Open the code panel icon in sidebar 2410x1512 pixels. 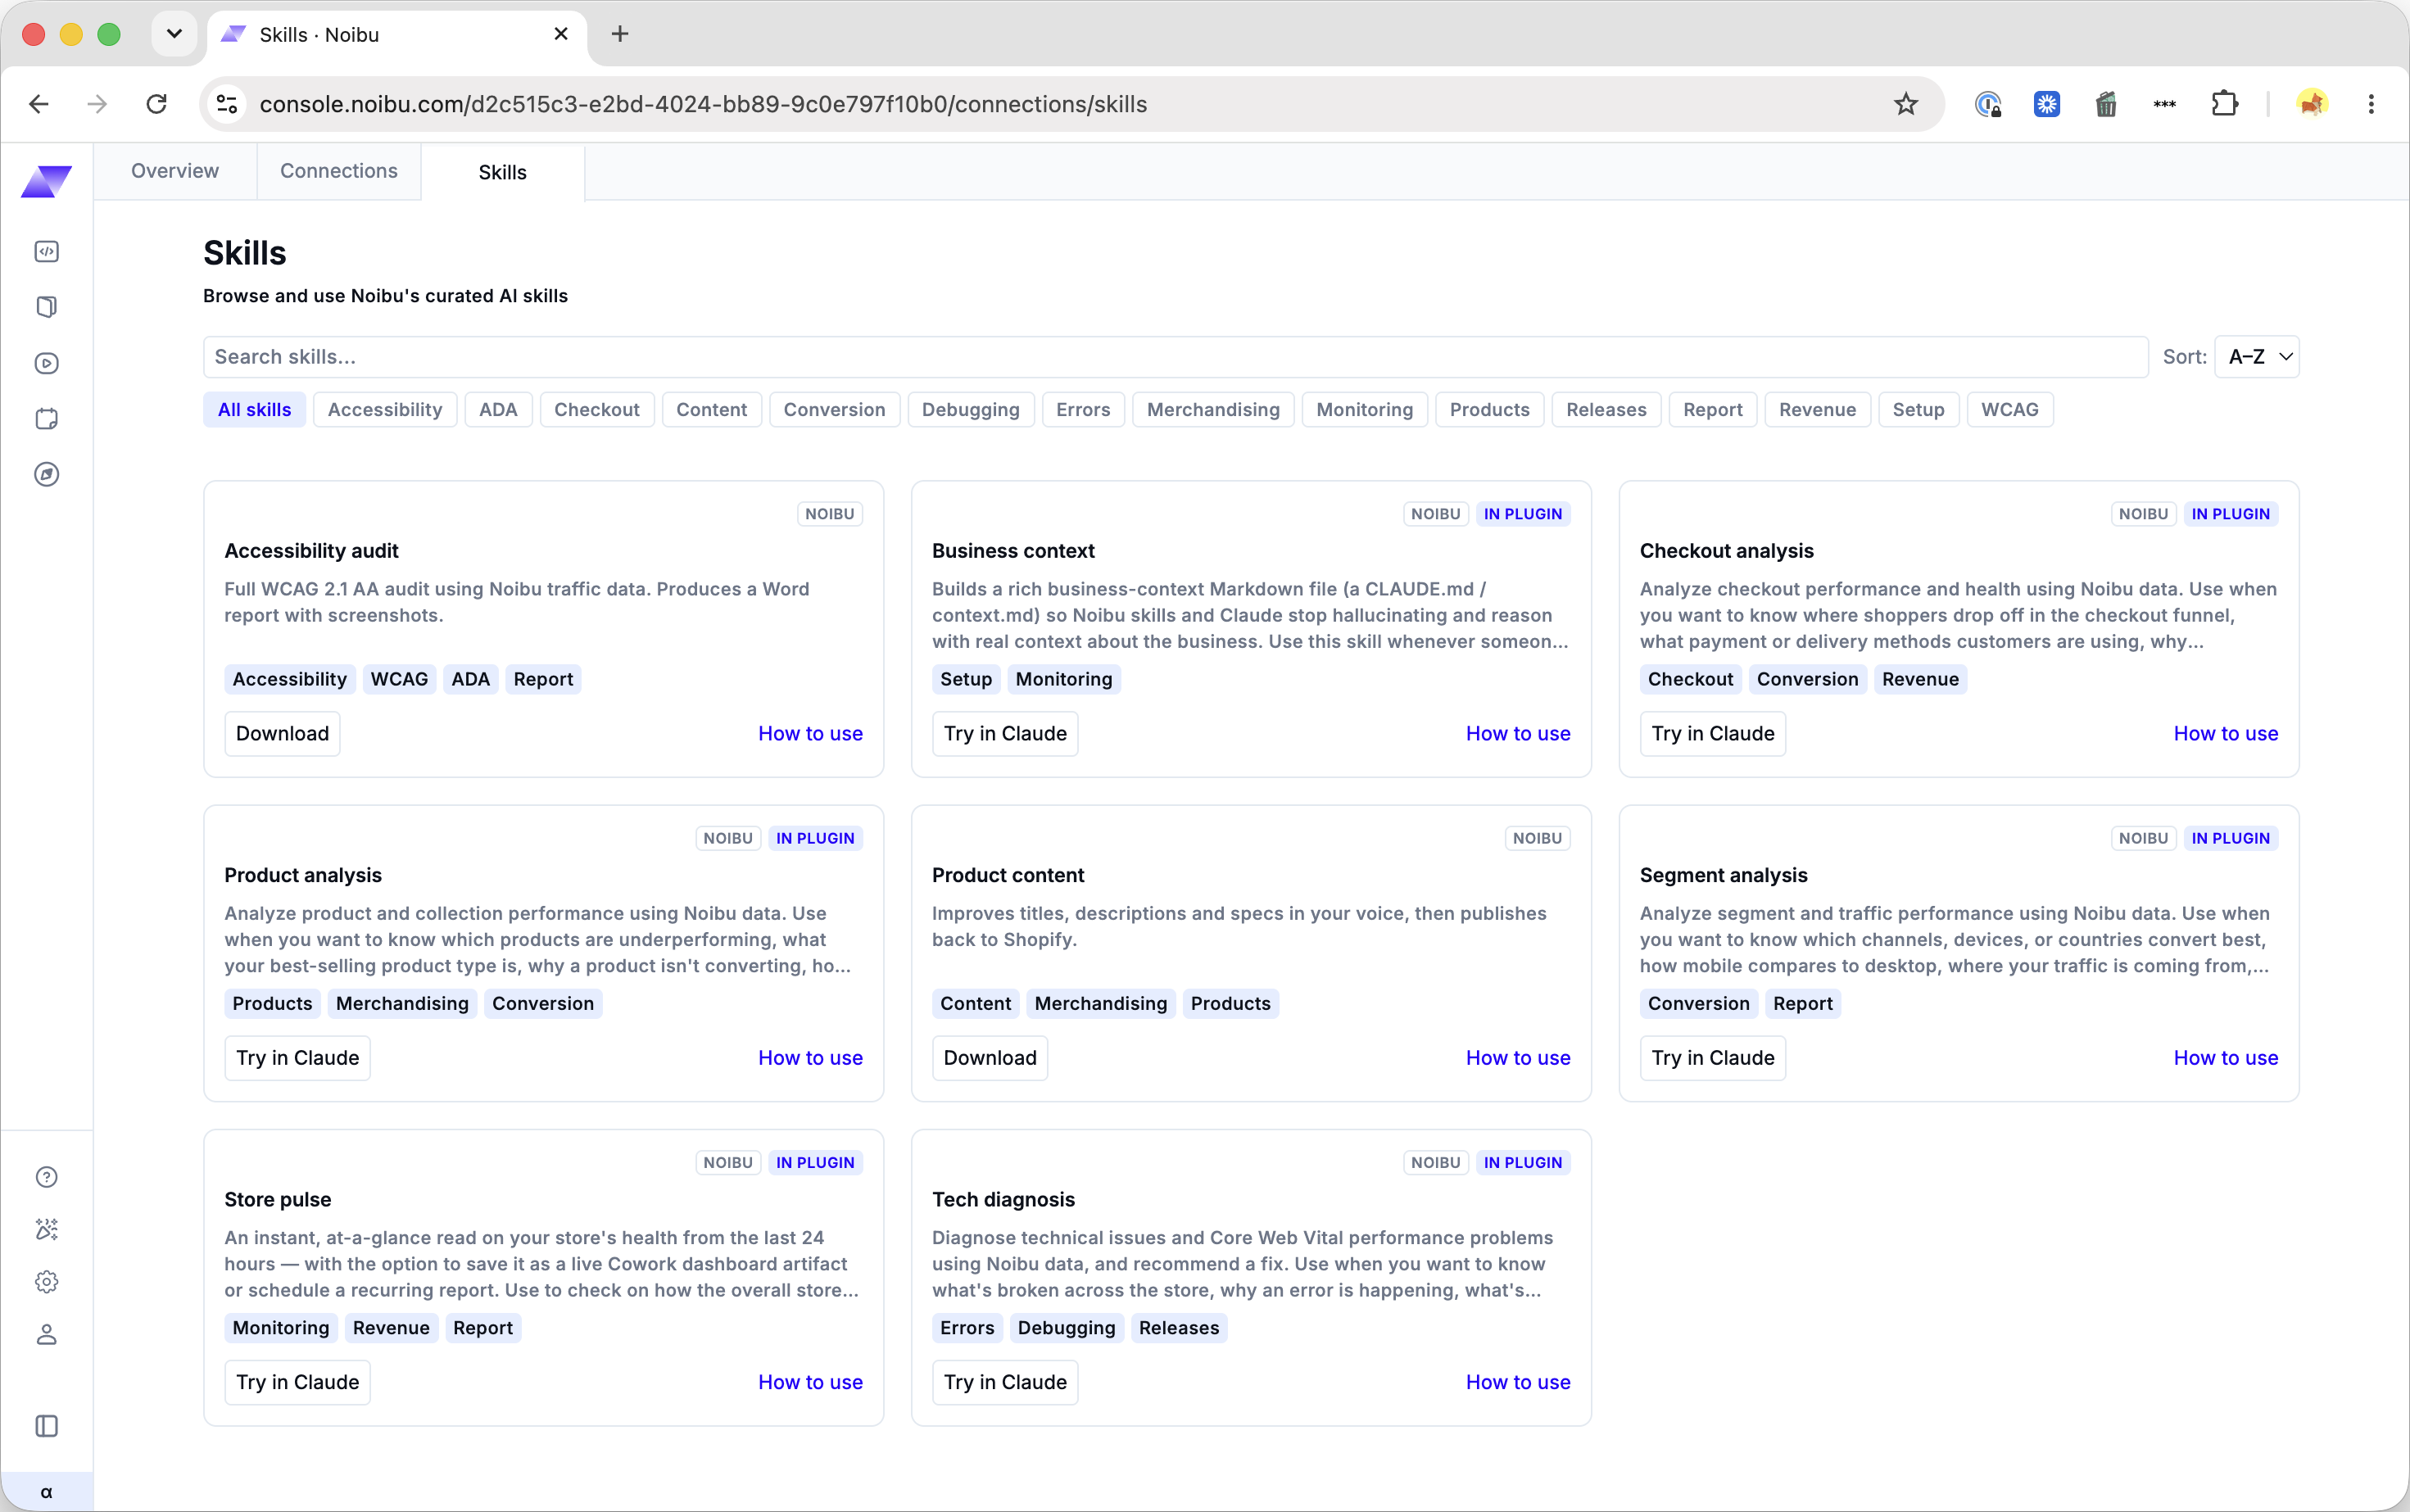tap(47, 251)
